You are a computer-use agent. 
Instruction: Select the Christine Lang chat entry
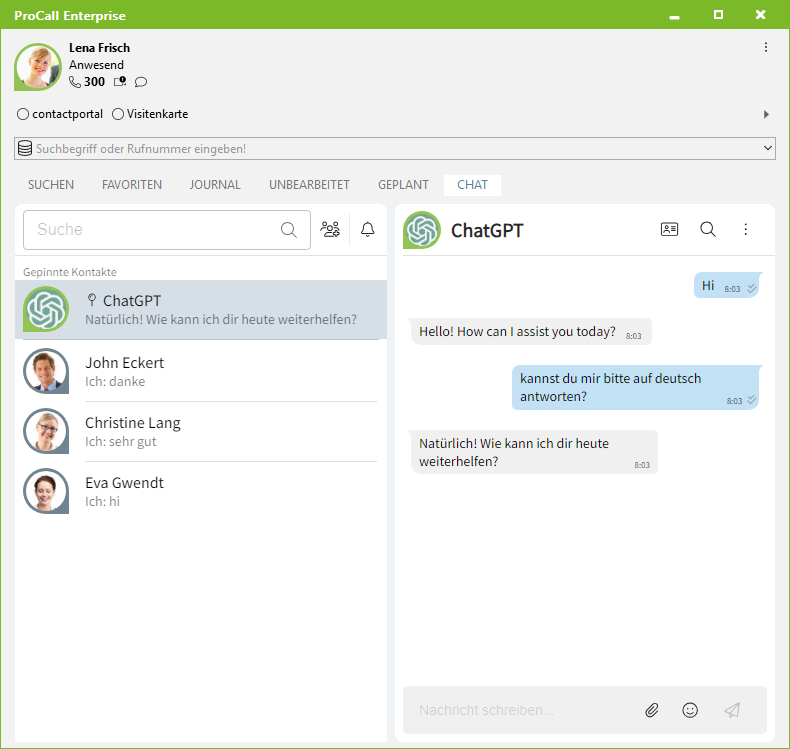point(200,431)
